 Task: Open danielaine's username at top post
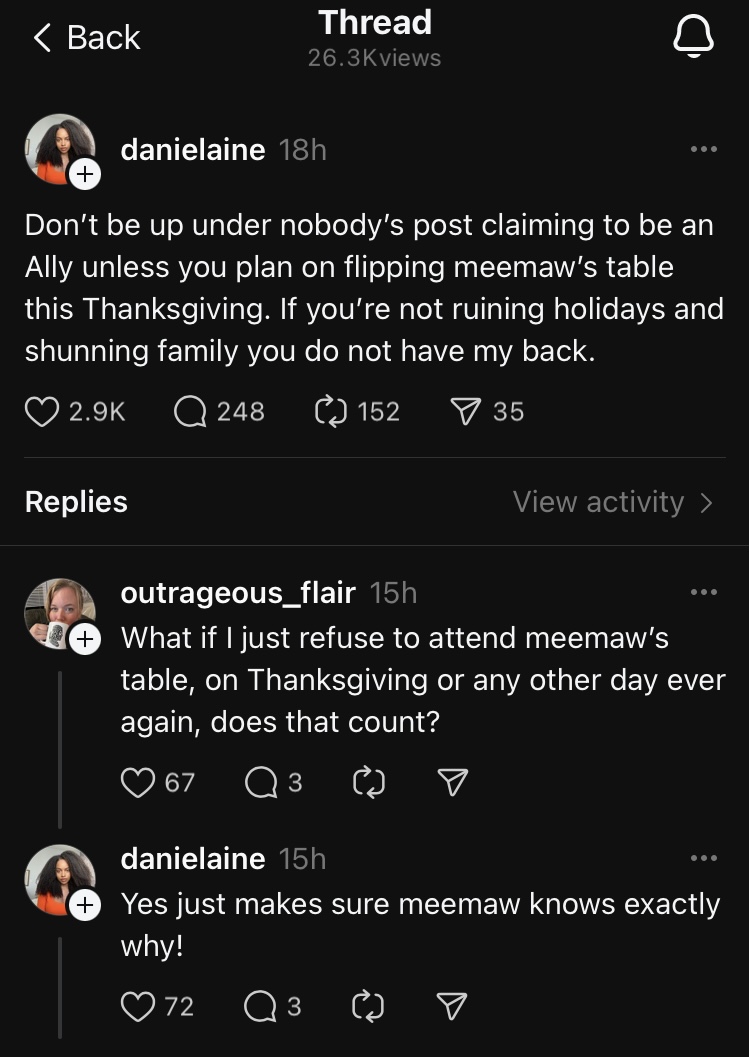pyautogui.click(x=192, y=150)
